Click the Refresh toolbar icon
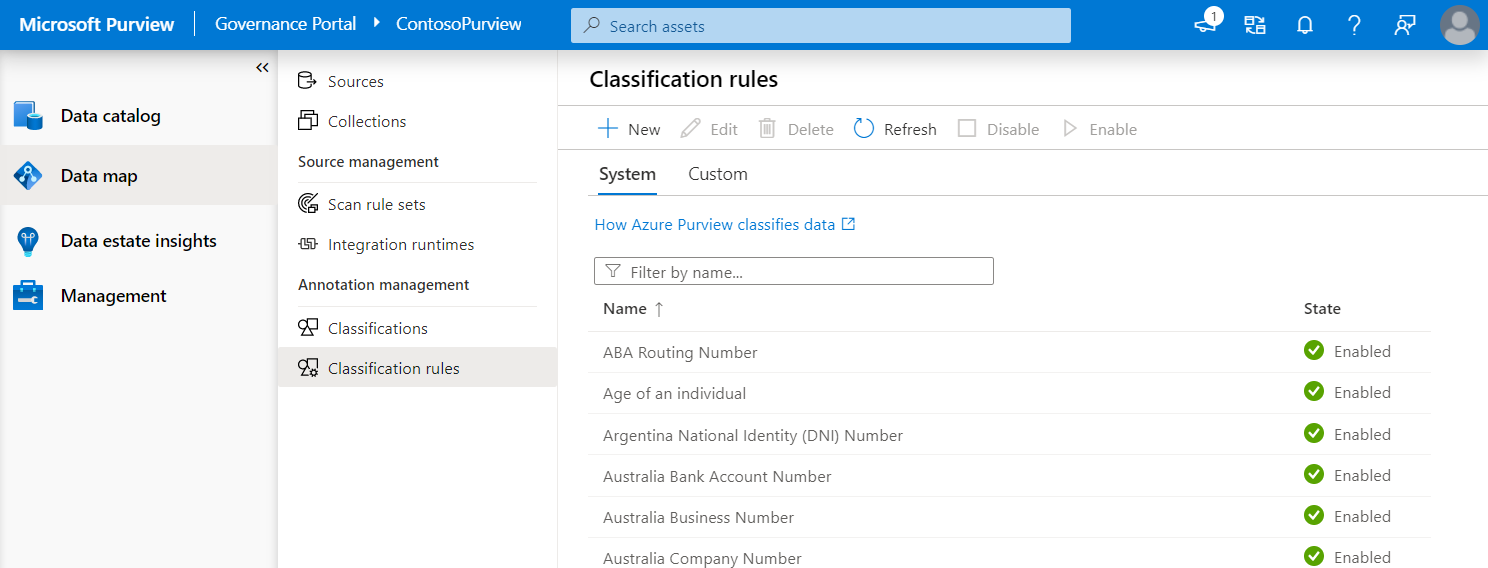 click(x=864, y=129)
